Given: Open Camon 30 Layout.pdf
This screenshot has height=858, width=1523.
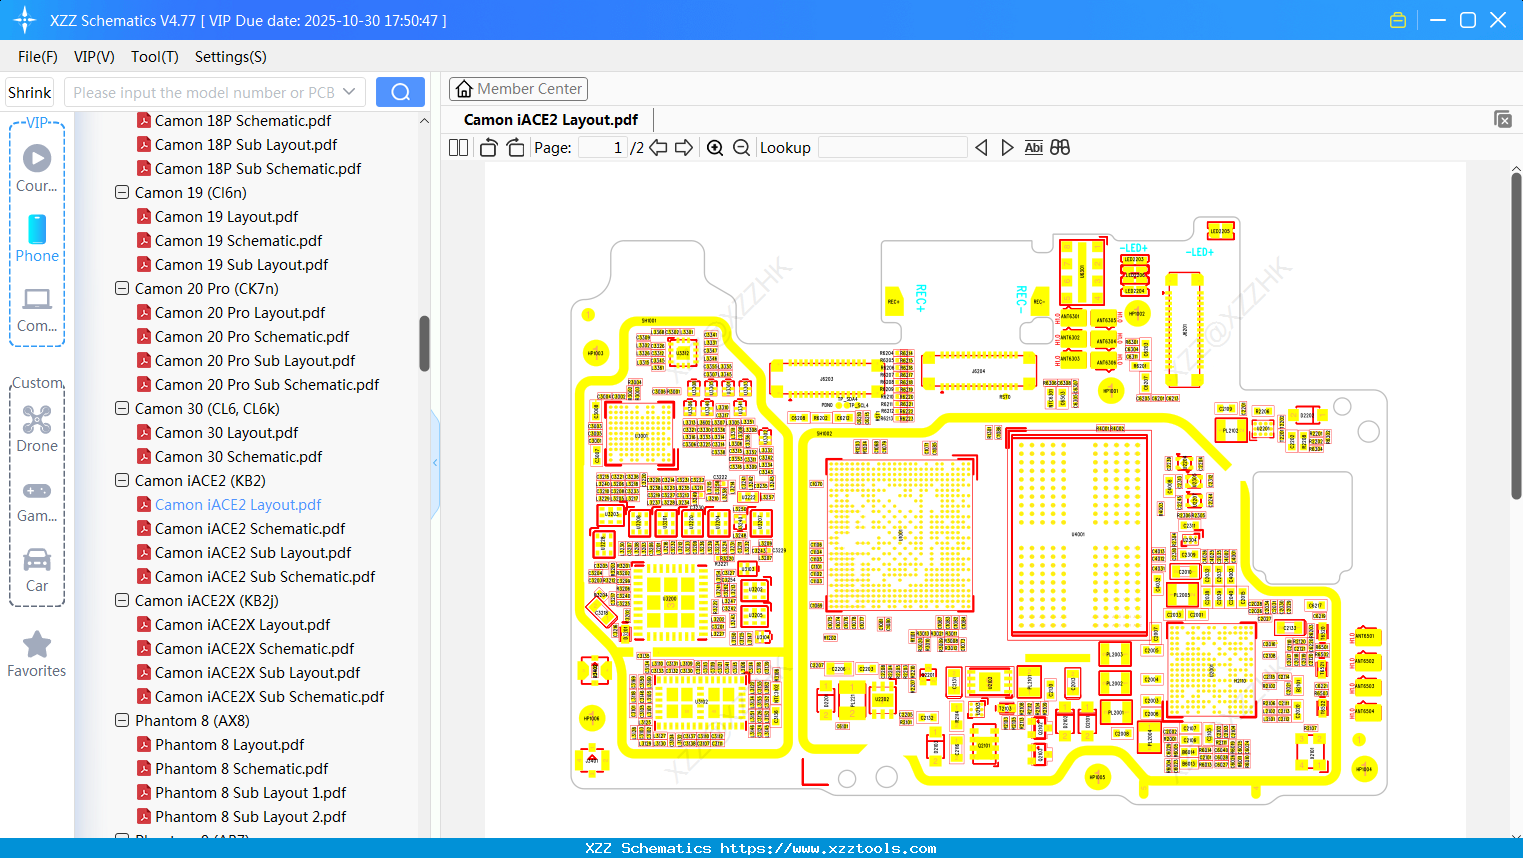Looking at the screenshot, I should [x=227, y=432].
